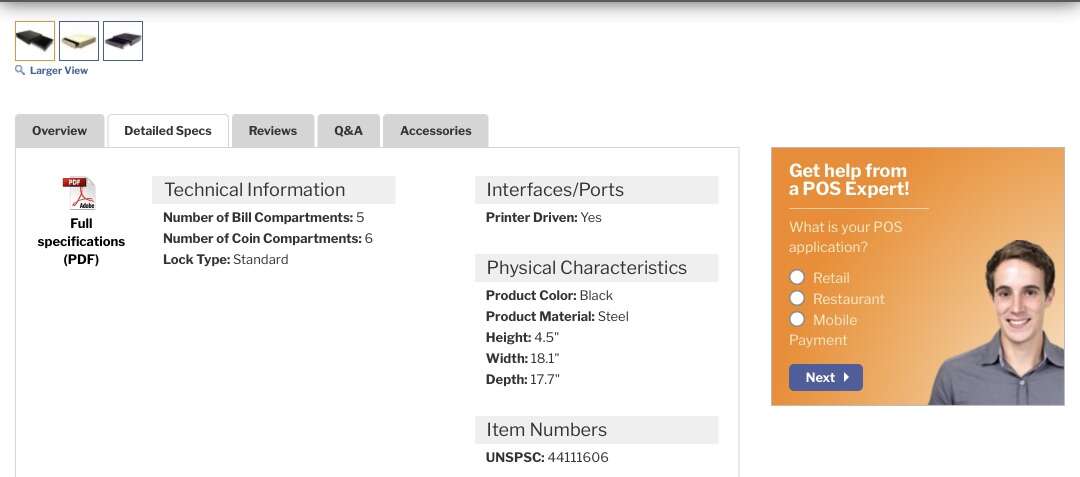Select the beige cash drawer thumbnail
1080x477 pixels.
click(79, 41)
